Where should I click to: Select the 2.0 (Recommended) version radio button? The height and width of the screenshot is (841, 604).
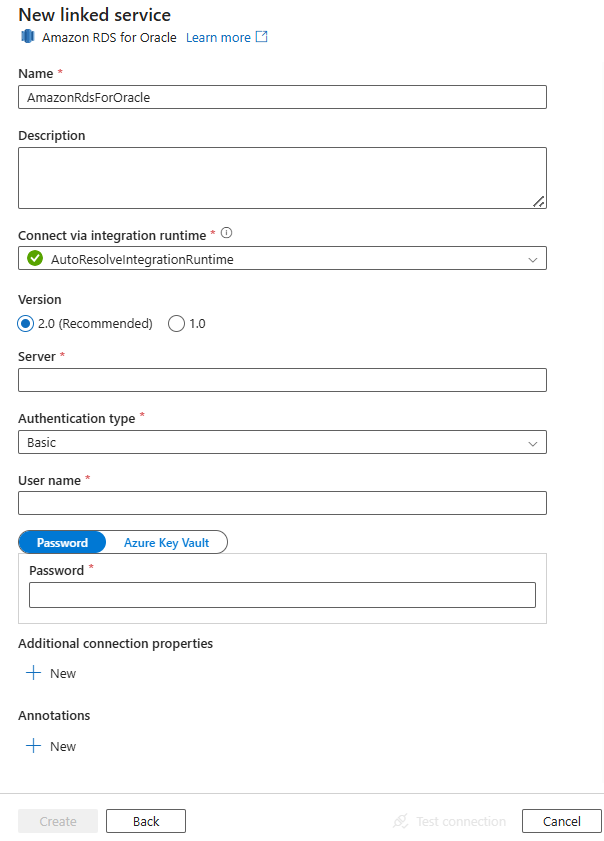[x=23, y=323]
